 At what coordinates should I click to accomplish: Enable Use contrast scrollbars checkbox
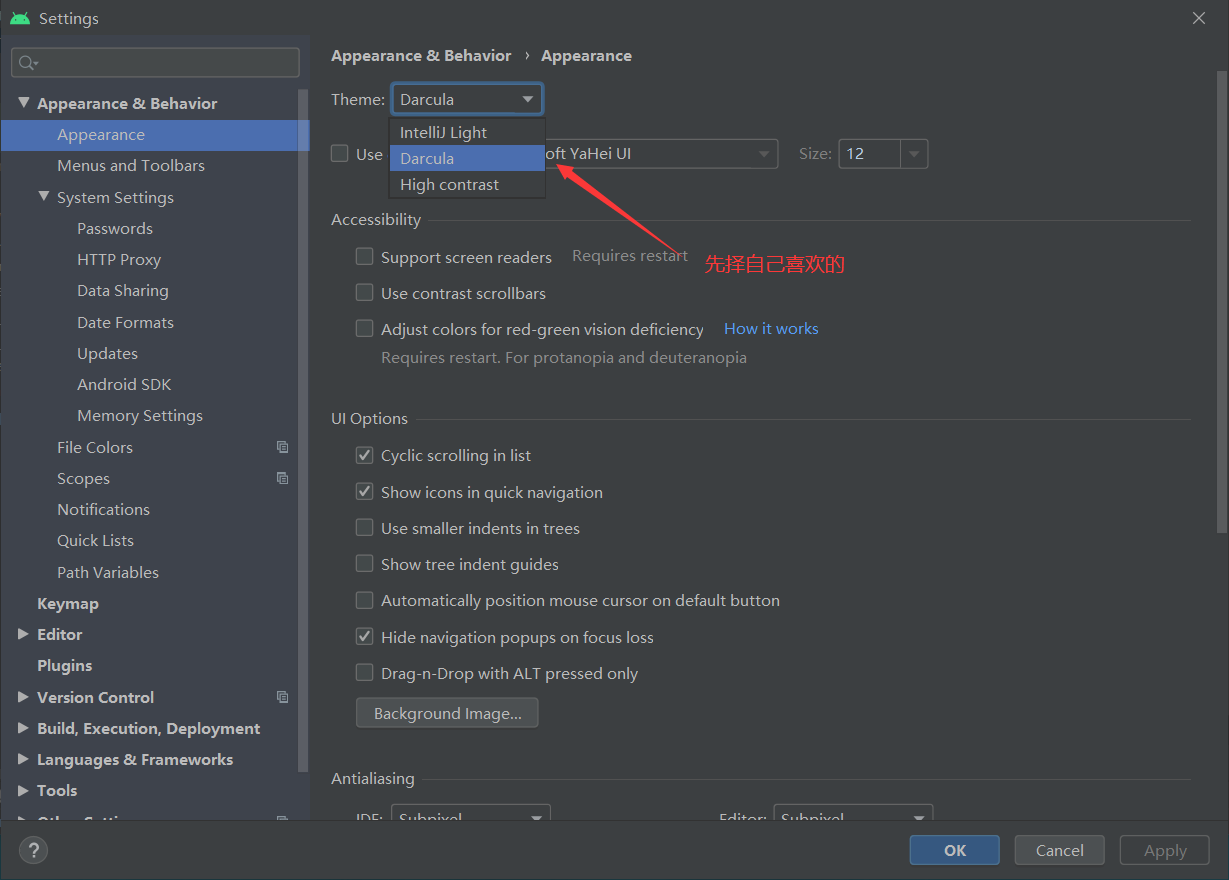pyautogui.click(x=365, y=293)
